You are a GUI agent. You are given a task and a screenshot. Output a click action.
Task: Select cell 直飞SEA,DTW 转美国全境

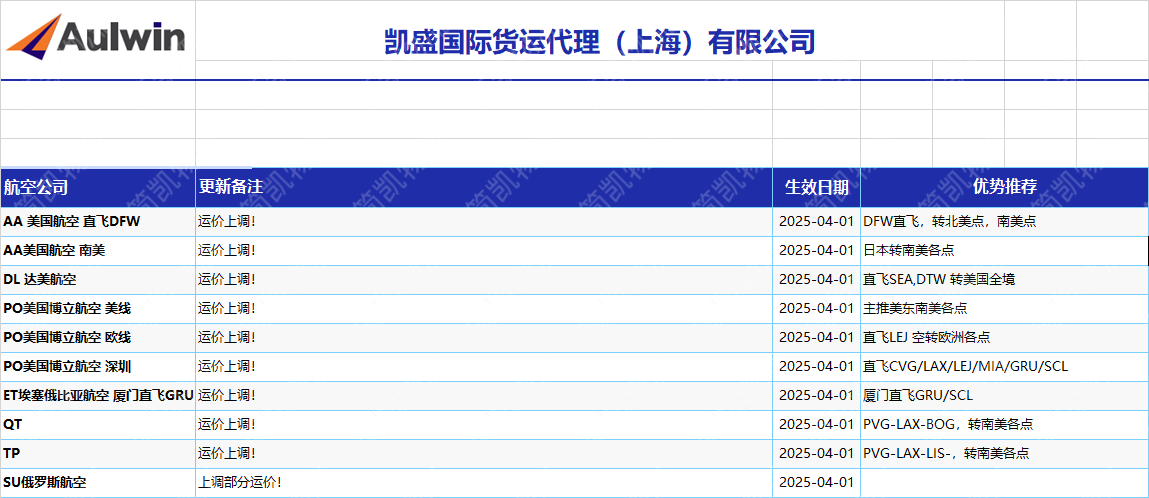tap(1005, 280)
